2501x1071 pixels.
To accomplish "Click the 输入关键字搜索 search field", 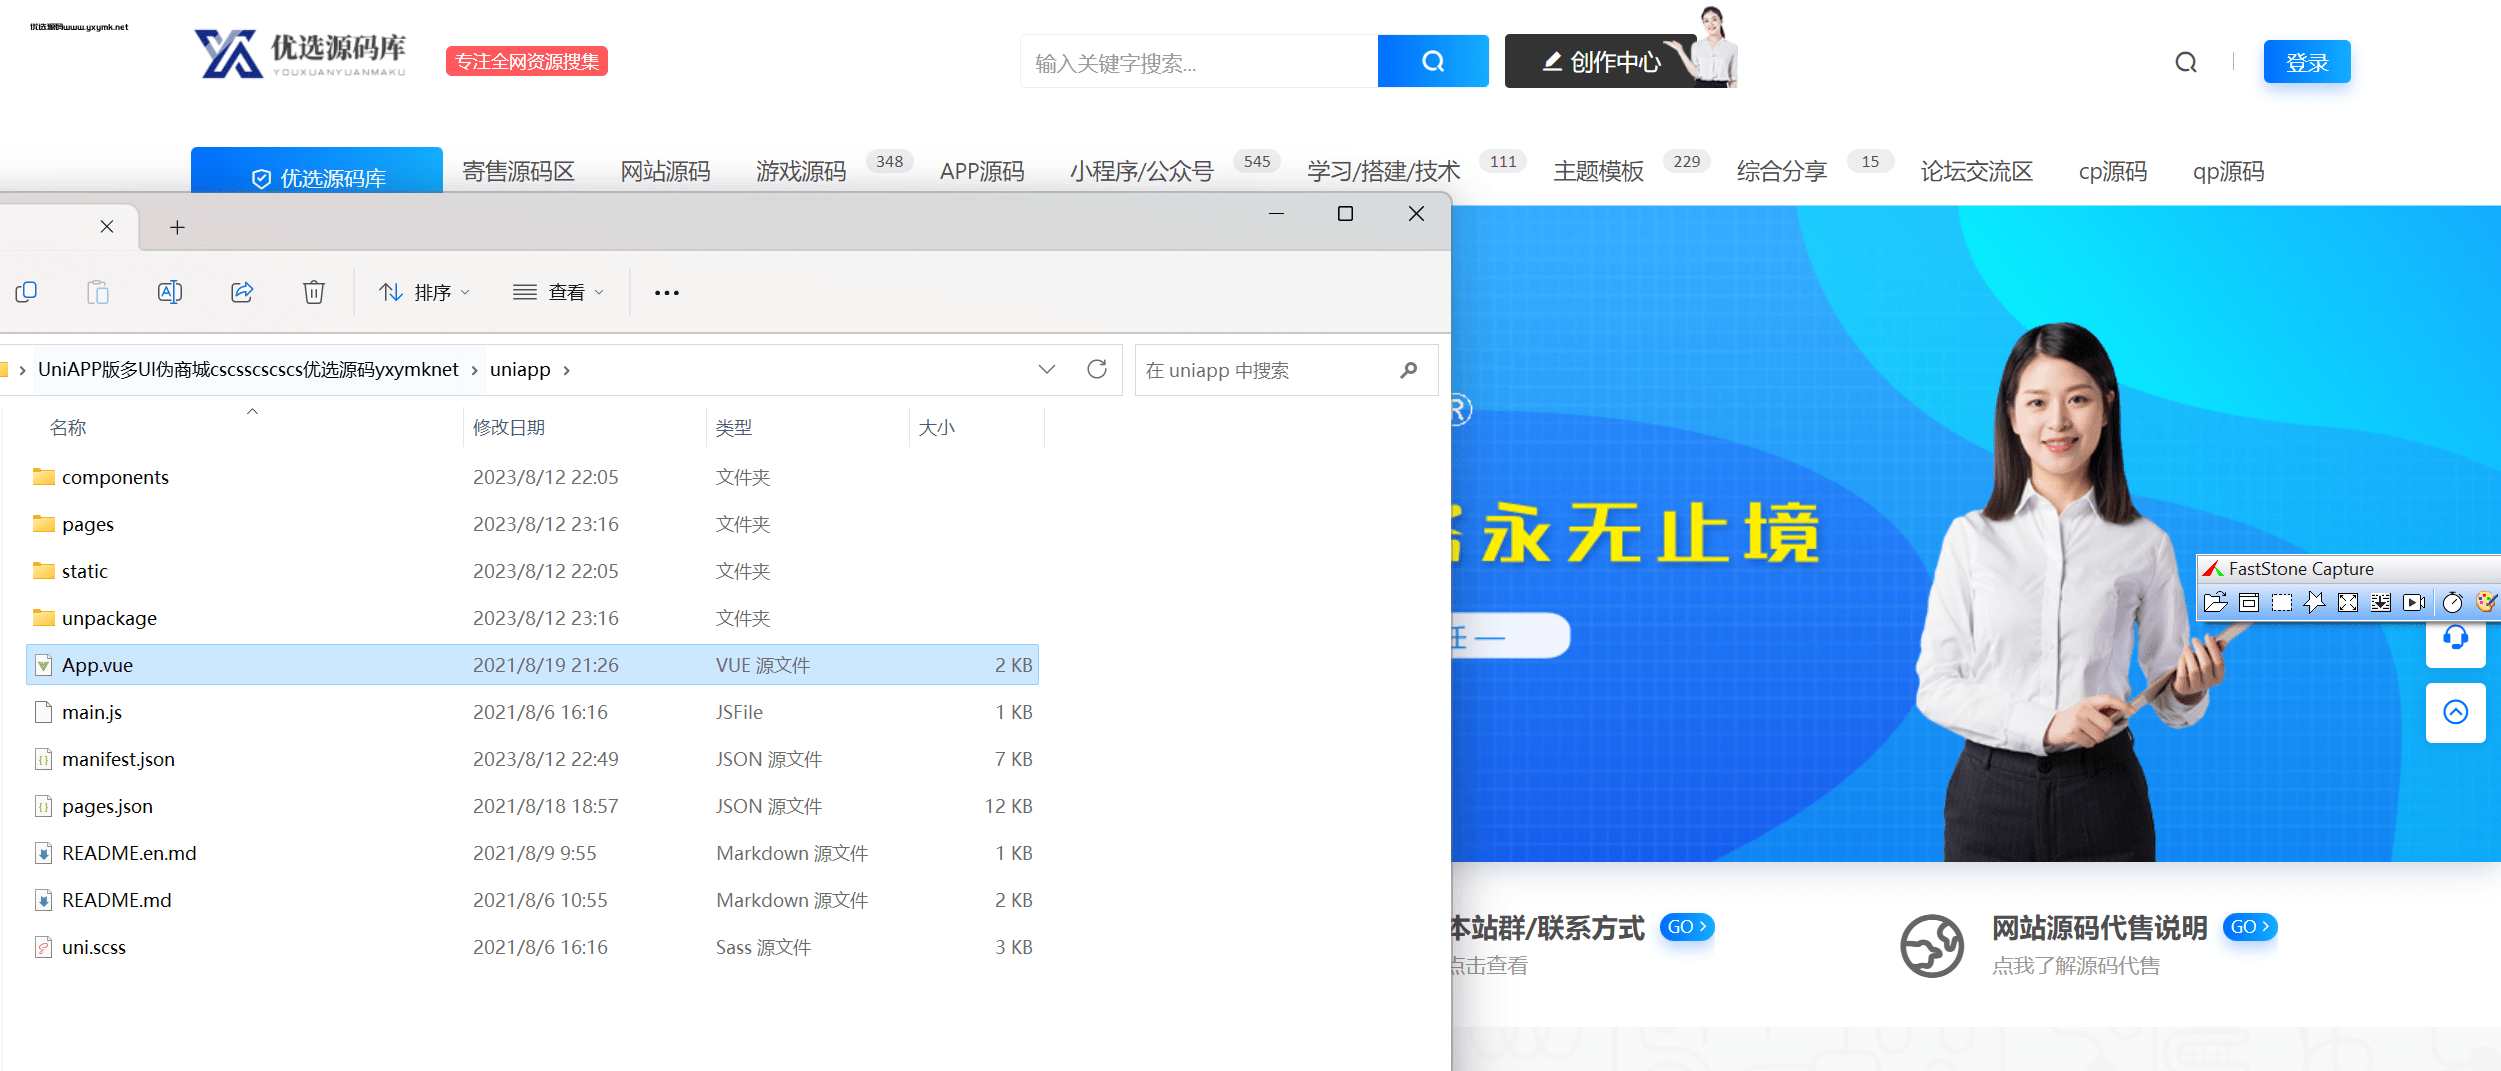I will click(1199, 62).
